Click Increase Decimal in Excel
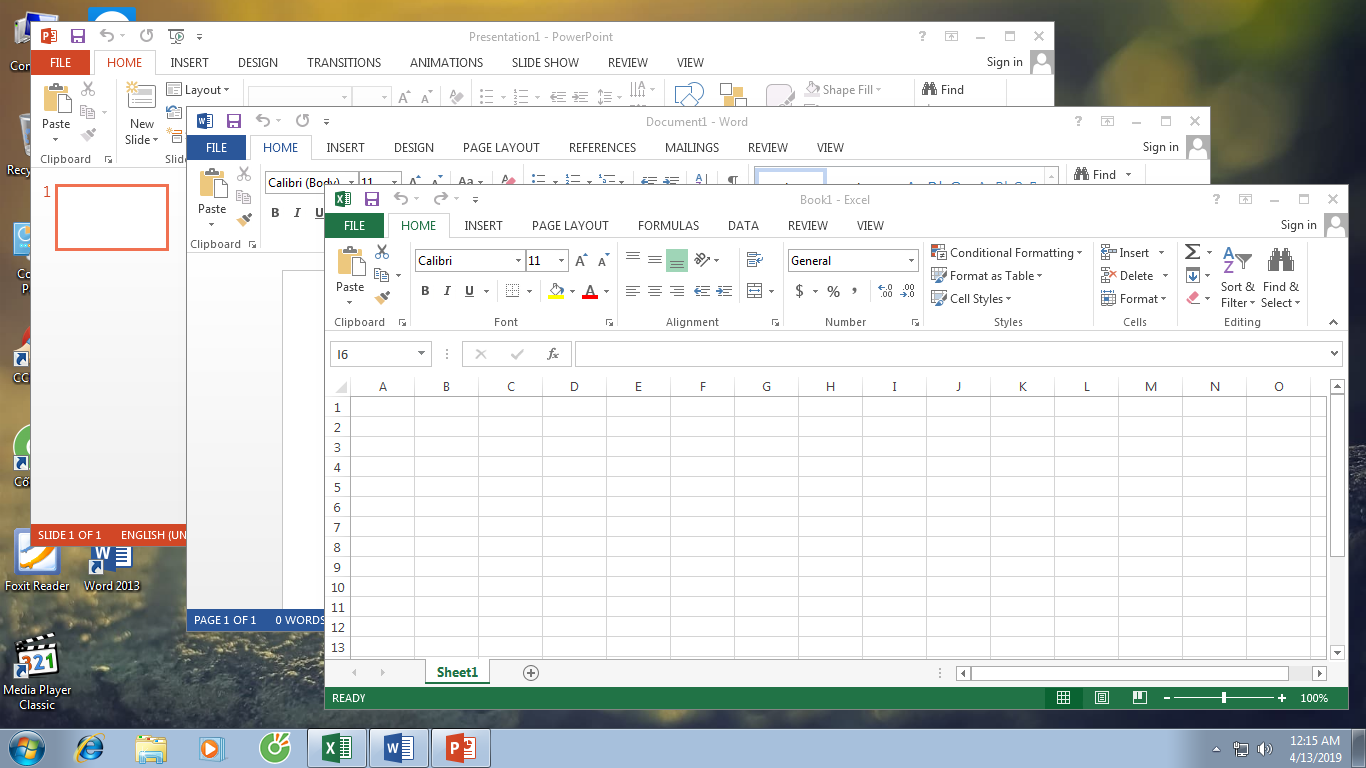The height and width of the screenshot is (768, 1366). click(x=885, y=292)
